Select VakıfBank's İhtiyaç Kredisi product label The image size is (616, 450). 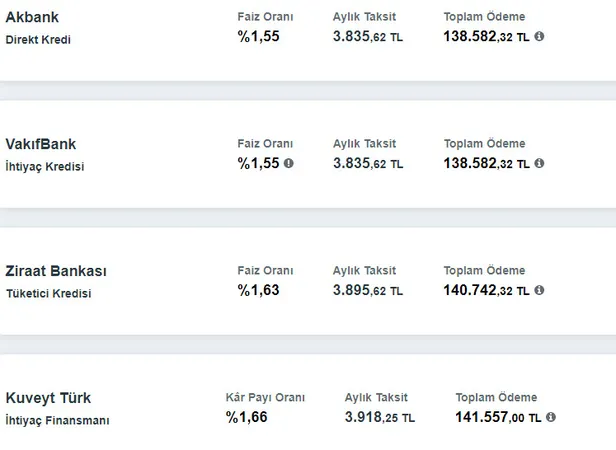45,167
